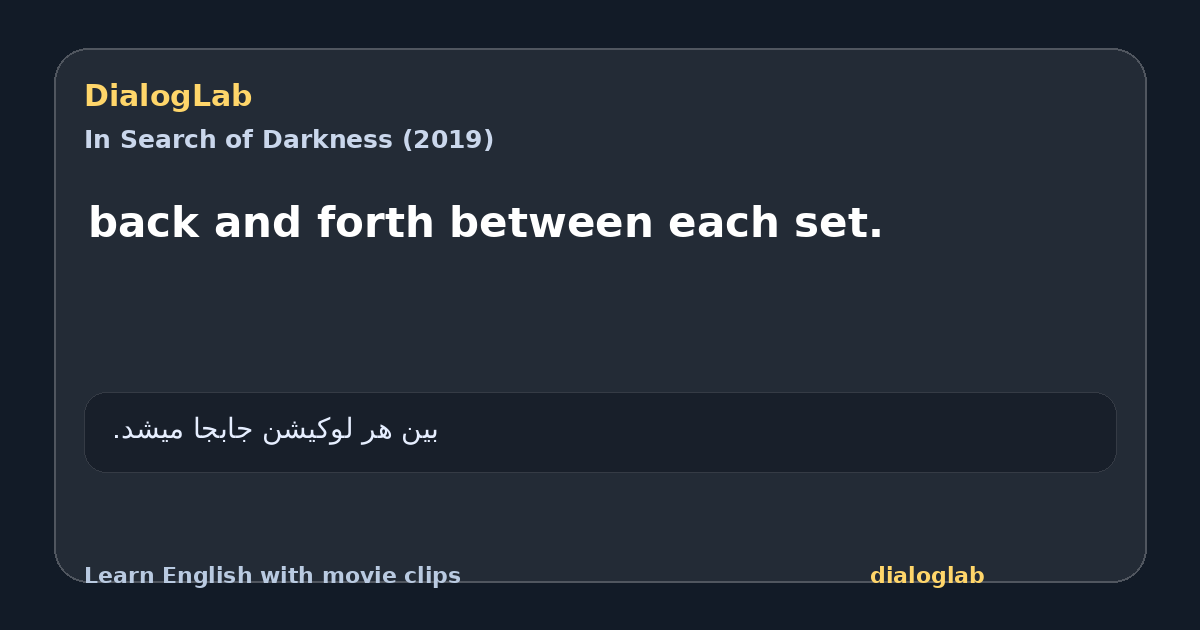Tap the word 'and' in the subtitle
Viewport: 1200px width, 630px height.
(258, 223)
